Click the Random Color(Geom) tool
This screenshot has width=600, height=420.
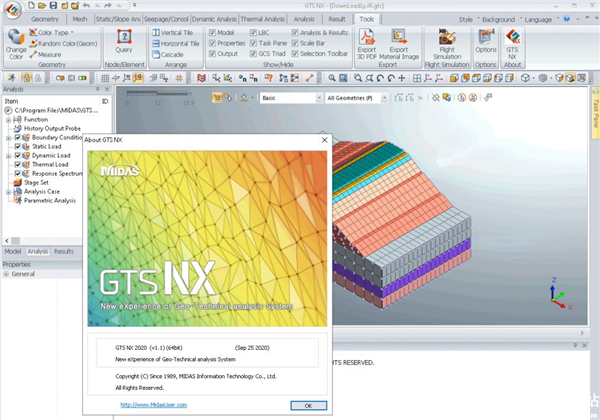[x=64, y=44]
